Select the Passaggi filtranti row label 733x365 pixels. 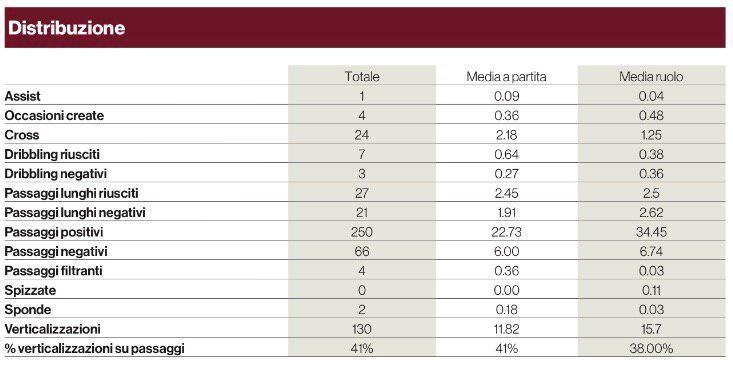(x=53, y=271)
